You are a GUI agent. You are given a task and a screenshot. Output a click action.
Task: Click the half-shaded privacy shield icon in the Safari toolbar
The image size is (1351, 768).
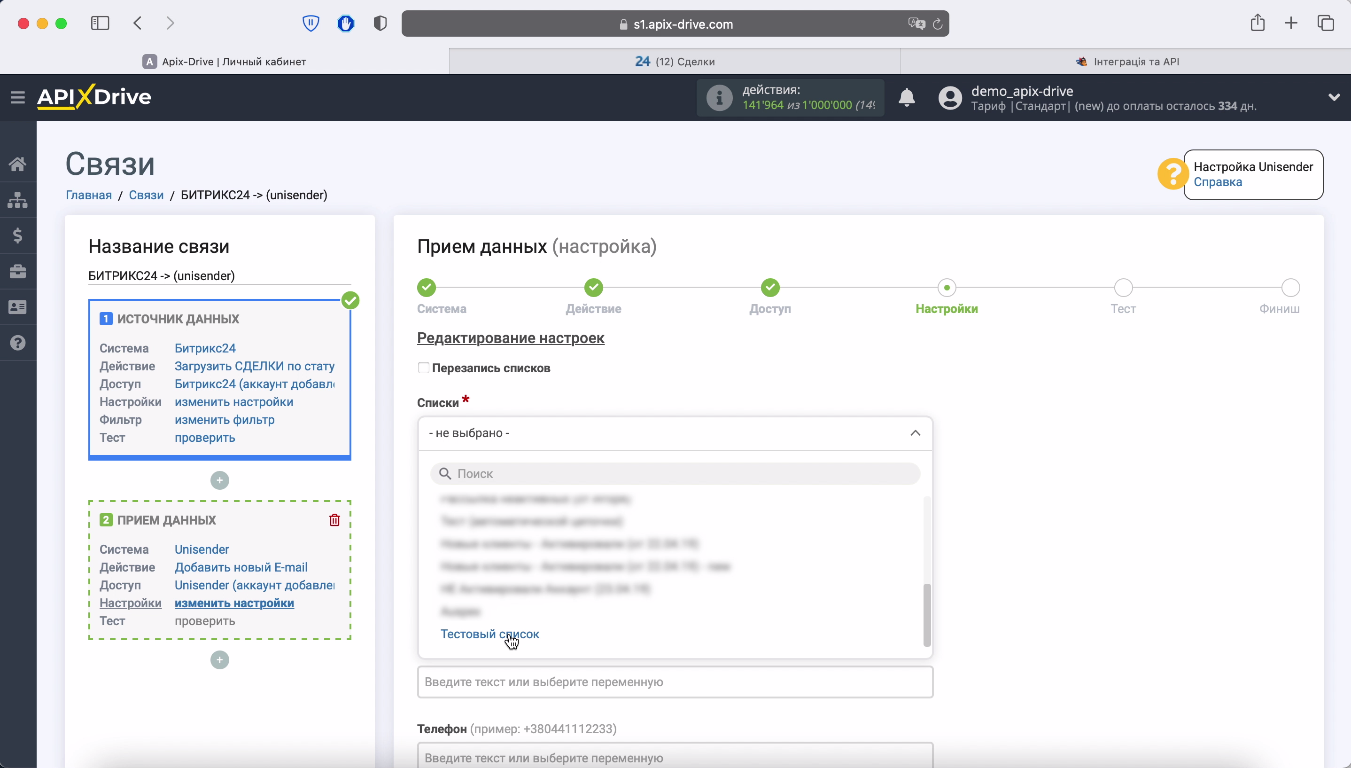tap(380, 23)
